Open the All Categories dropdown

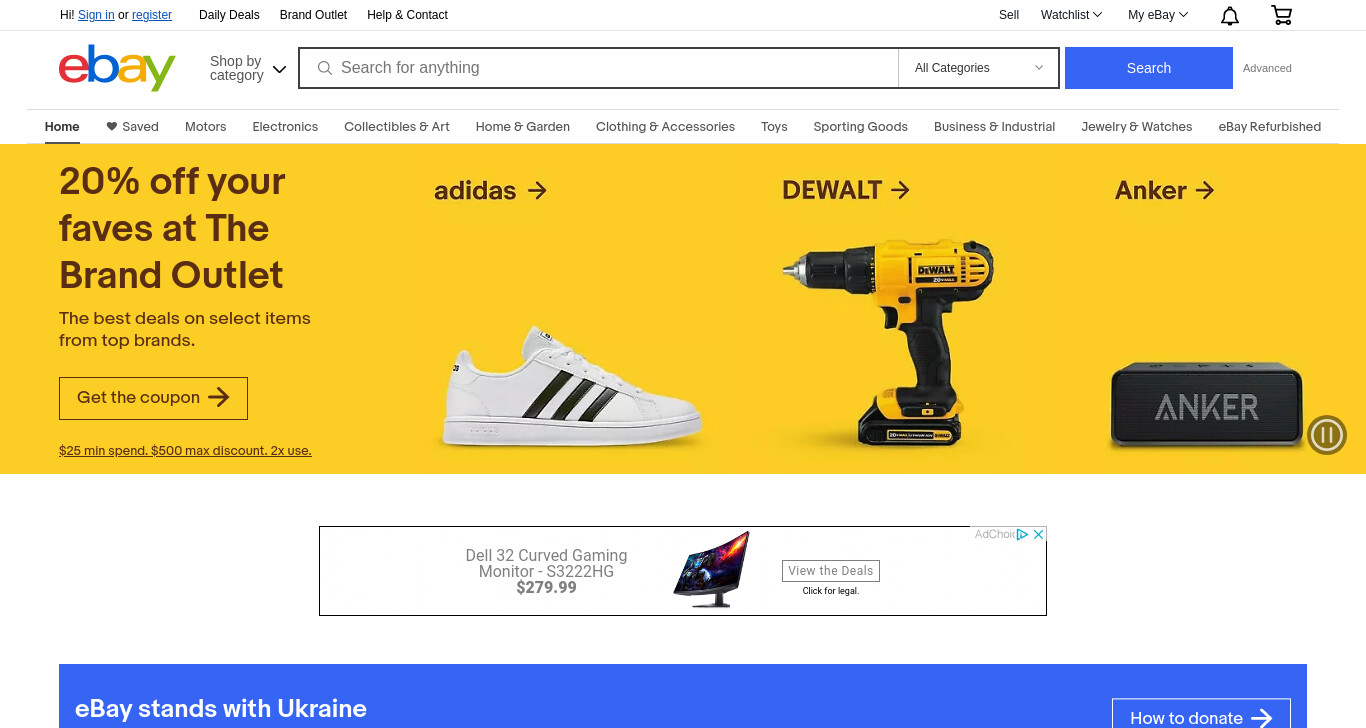(978, 68)
